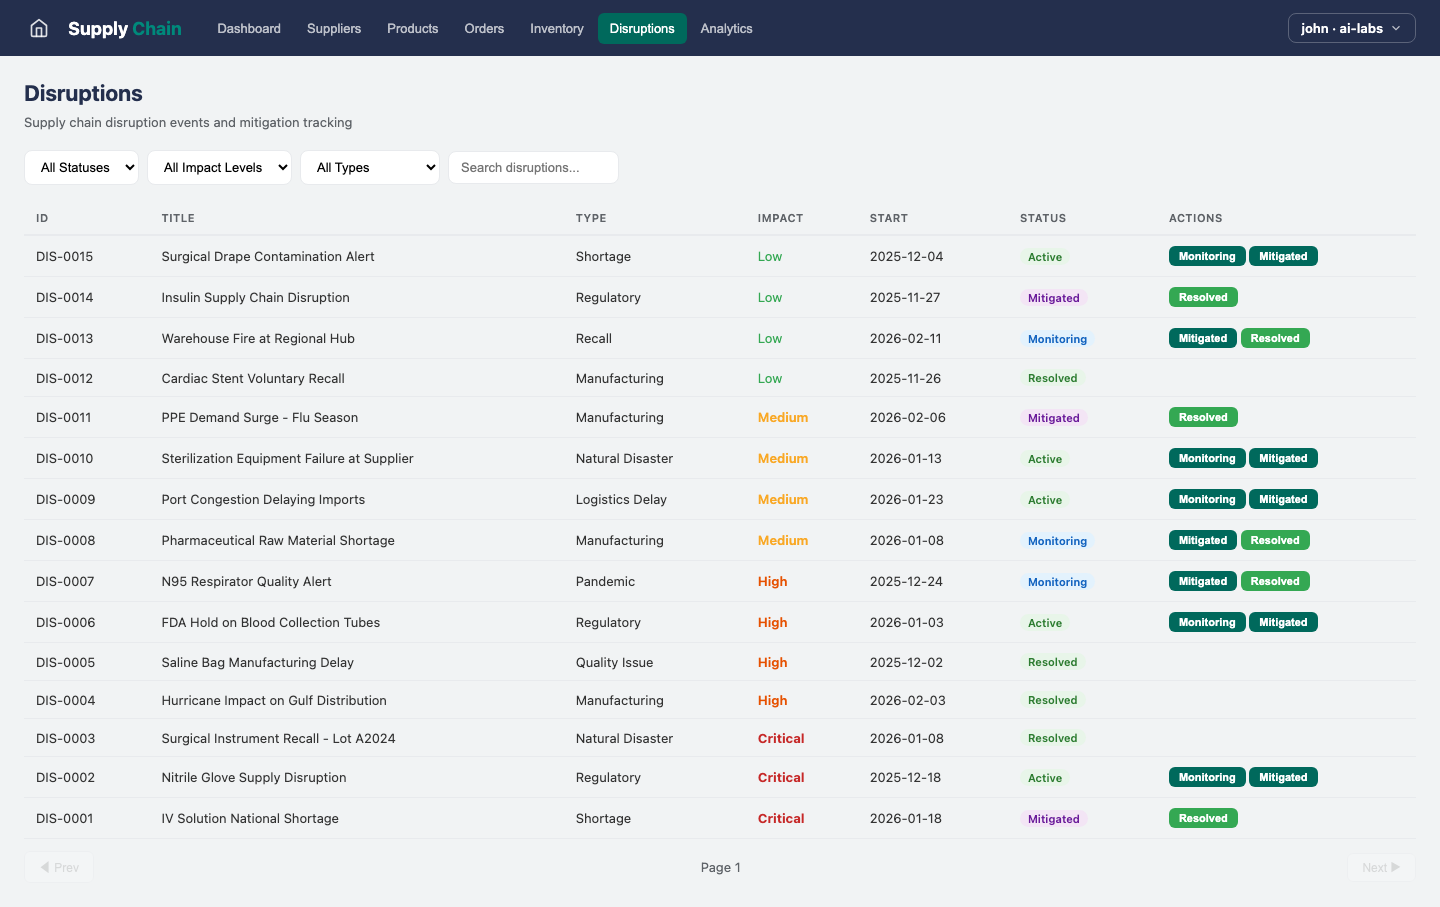Click the Prev pagination button
This screenshot has width=1440, height=907.
[59, 867]
